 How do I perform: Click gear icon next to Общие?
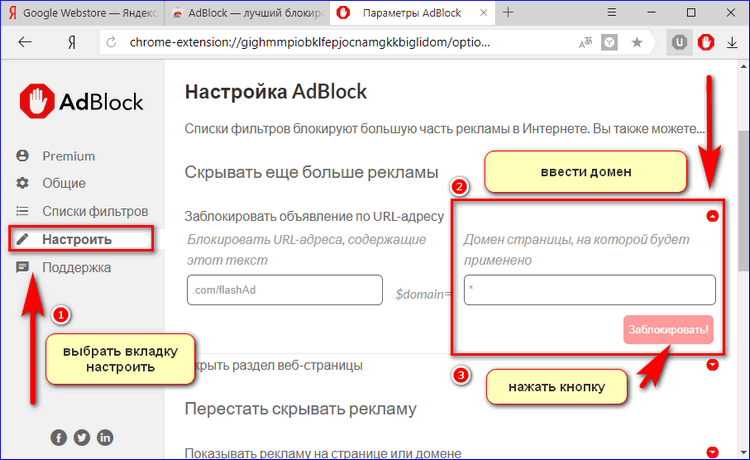[22, 183]
